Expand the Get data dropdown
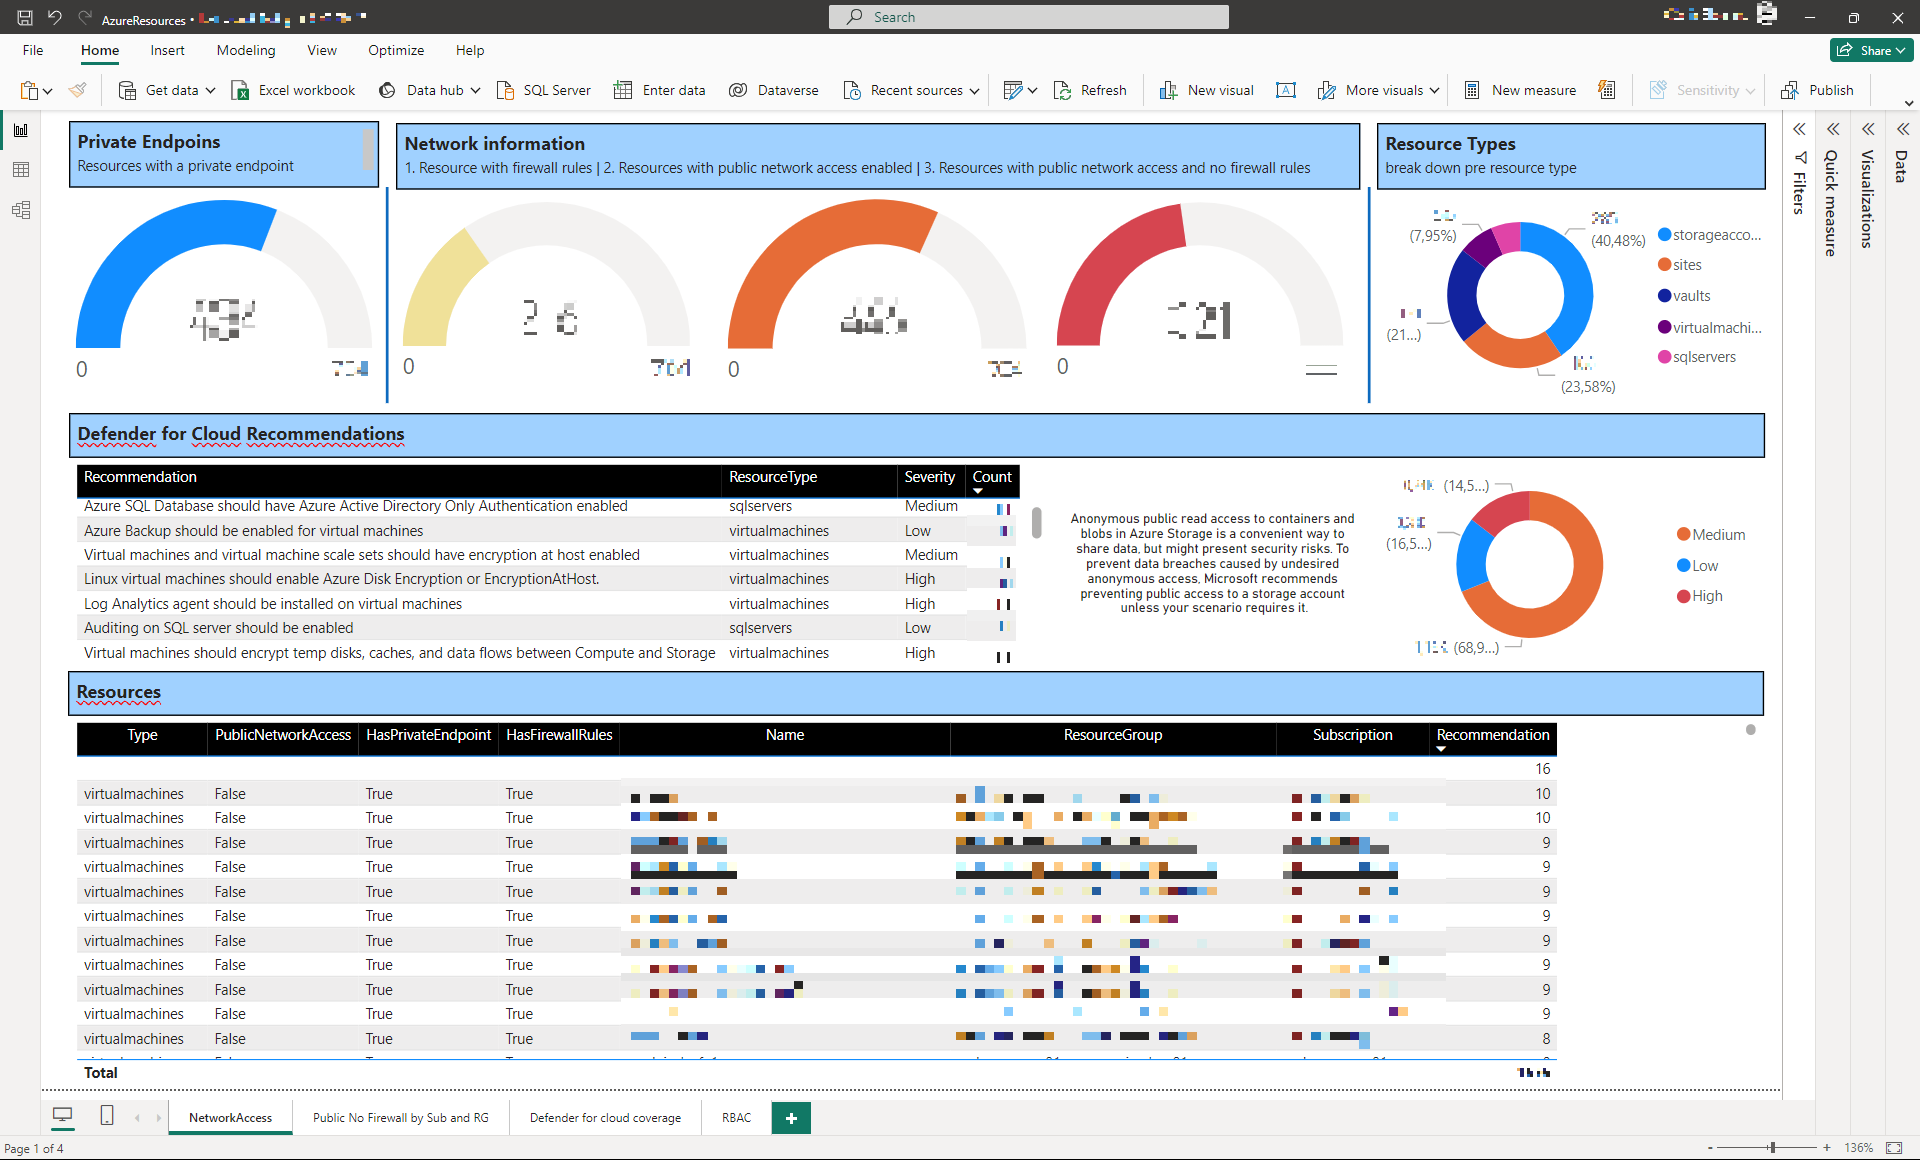The width and height of the screenshot is (1920, 1160). click(210, 90)
